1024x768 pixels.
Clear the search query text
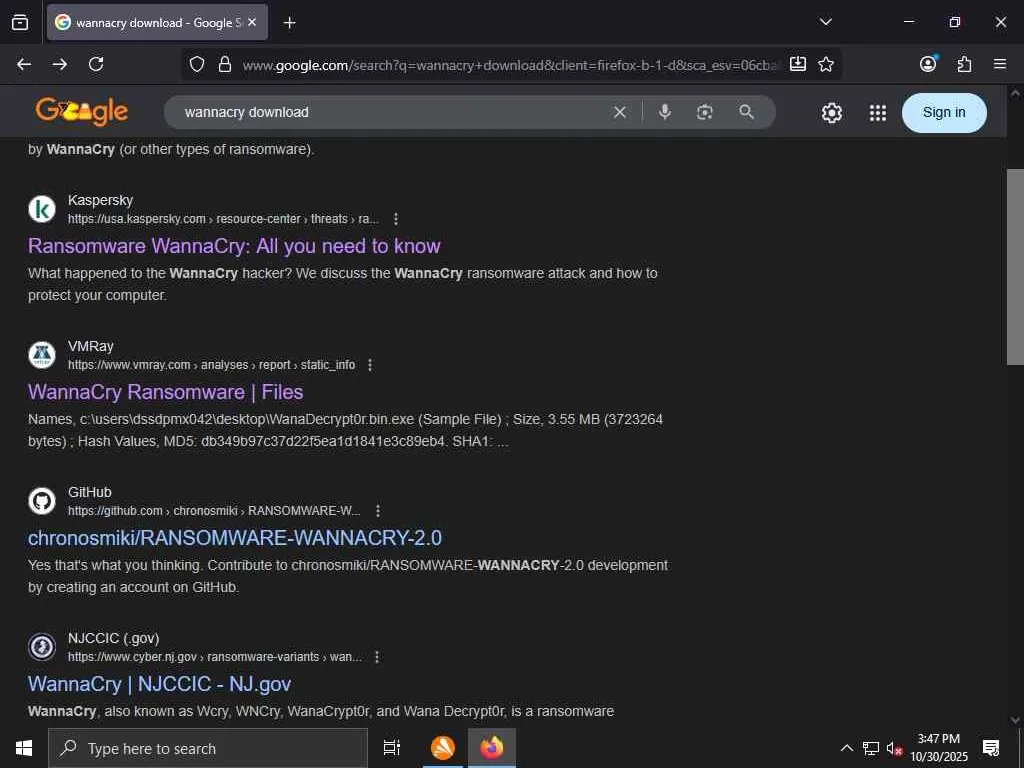620,112
